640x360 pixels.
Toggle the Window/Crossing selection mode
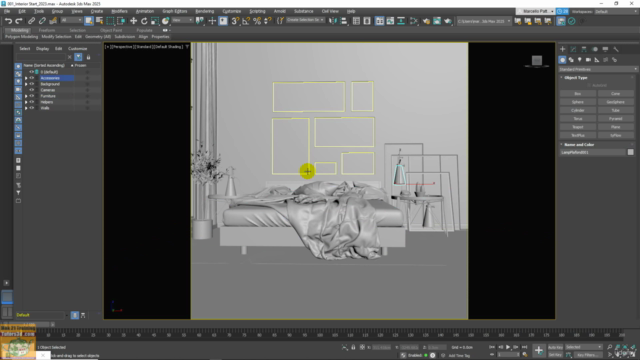[121, 21]
